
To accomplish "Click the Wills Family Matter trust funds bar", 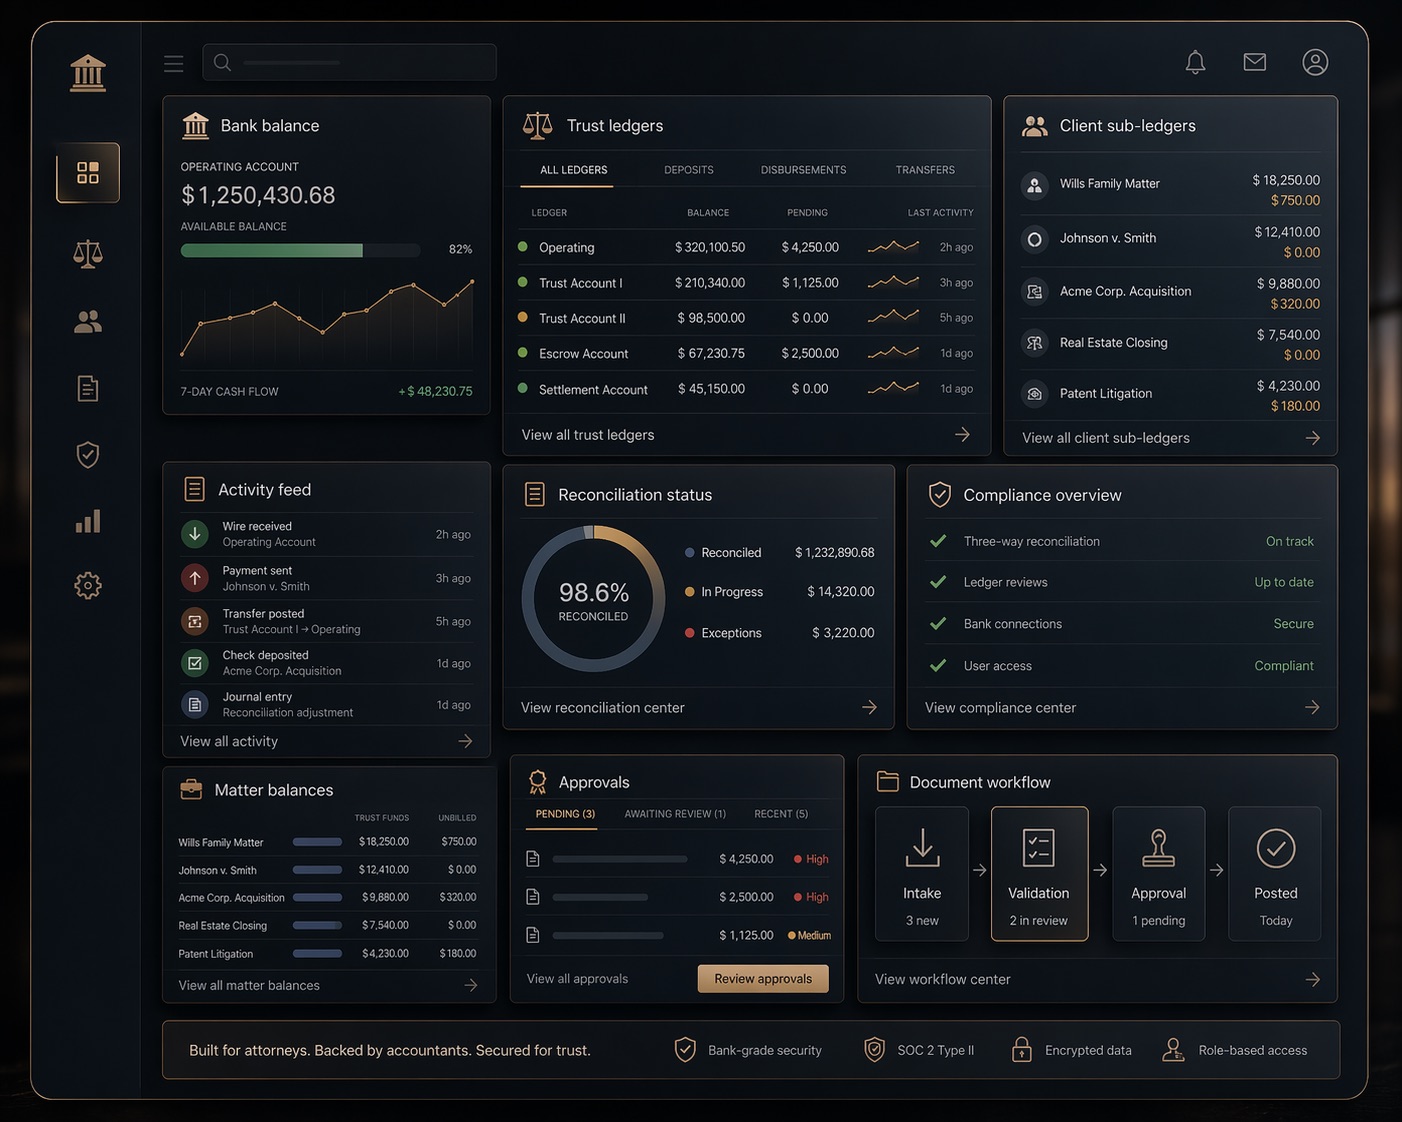I will 317,842.
